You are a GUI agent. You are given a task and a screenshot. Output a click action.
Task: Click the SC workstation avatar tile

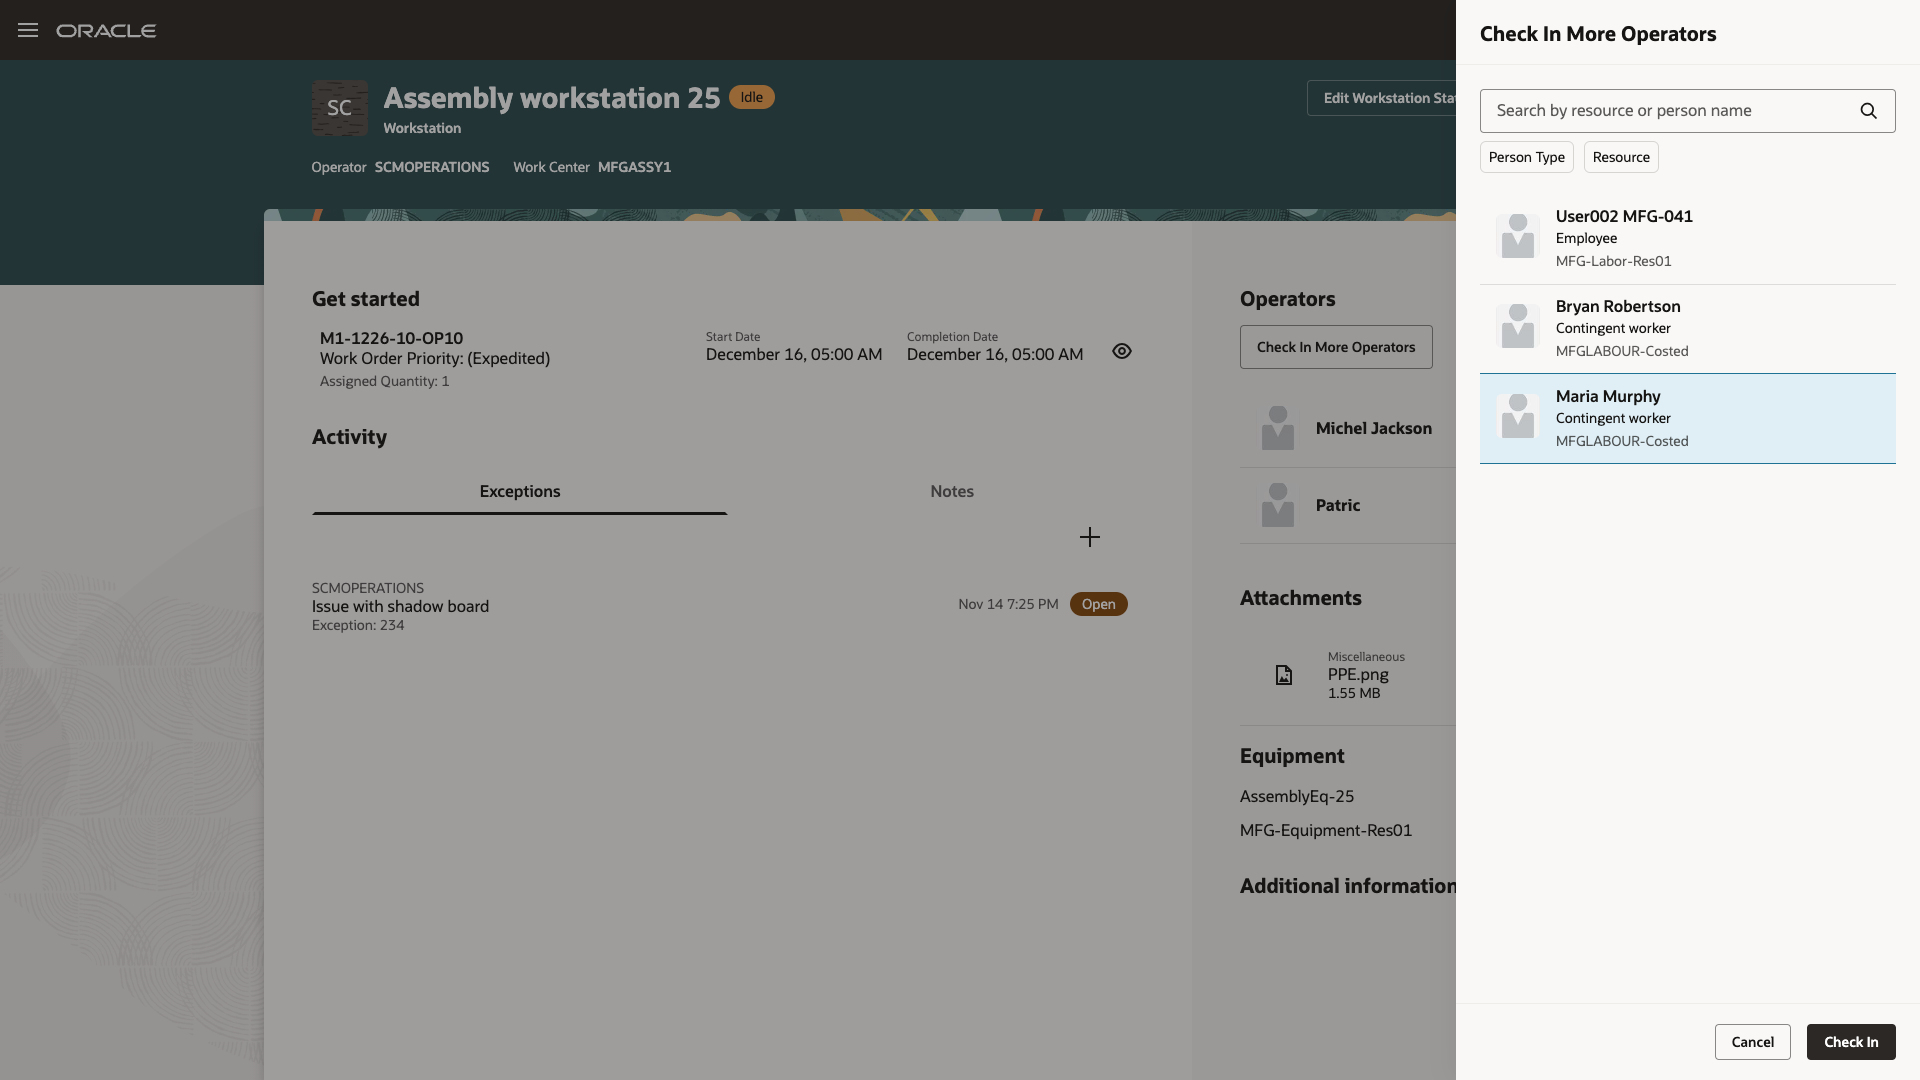point(339,108)
